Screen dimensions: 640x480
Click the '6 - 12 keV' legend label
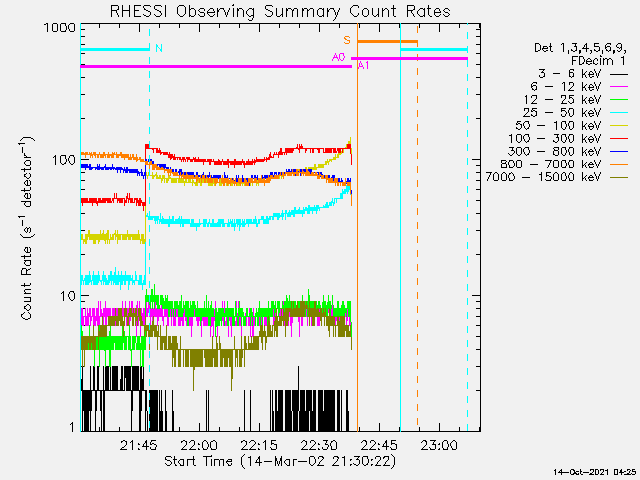[565, 87]
